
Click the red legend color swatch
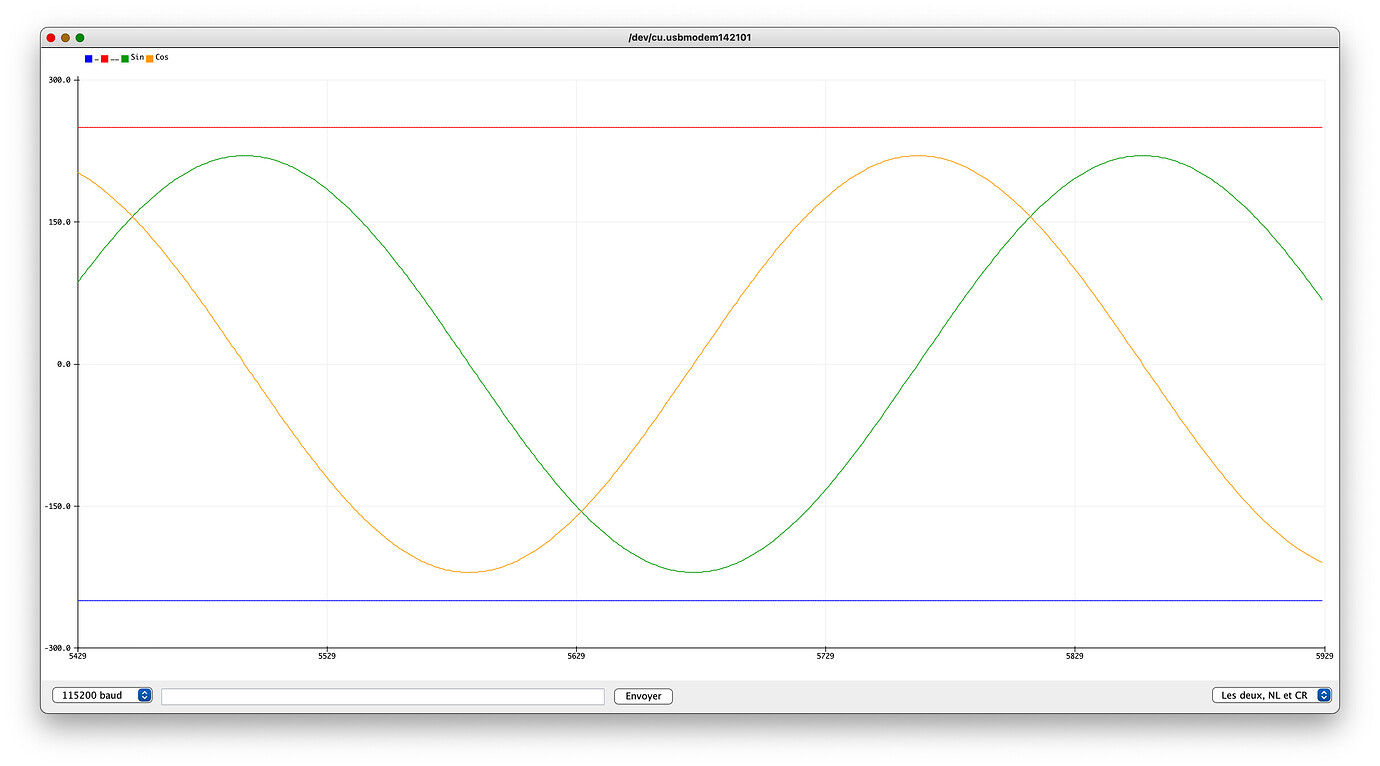point(104,58)
